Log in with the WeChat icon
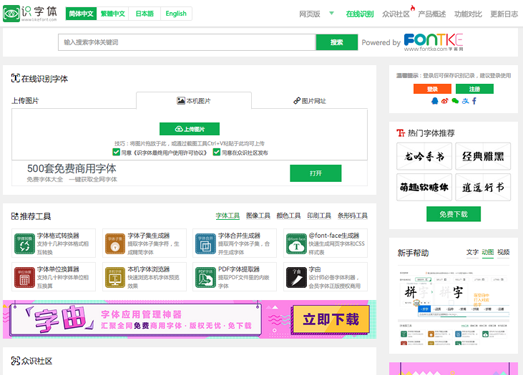Screen dimensions: 523x375 455,101
